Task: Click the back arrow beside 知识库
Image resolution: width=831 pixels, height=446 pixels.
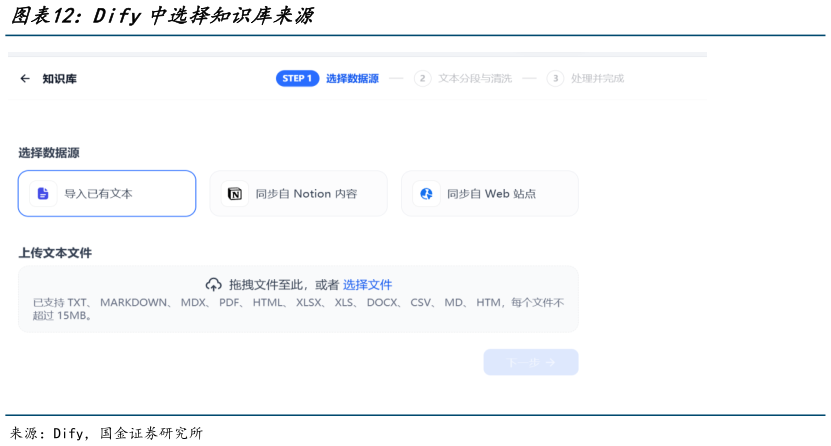Action: tap(25, 78)
